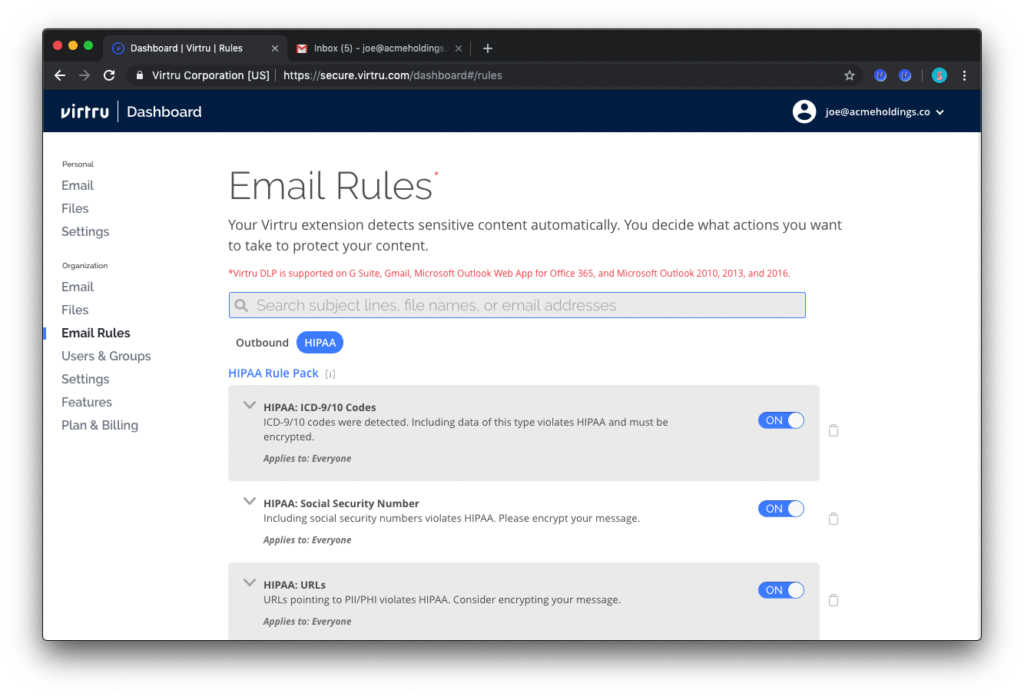
Task: Open a new browser tab
Action: (x=488, y=48)
